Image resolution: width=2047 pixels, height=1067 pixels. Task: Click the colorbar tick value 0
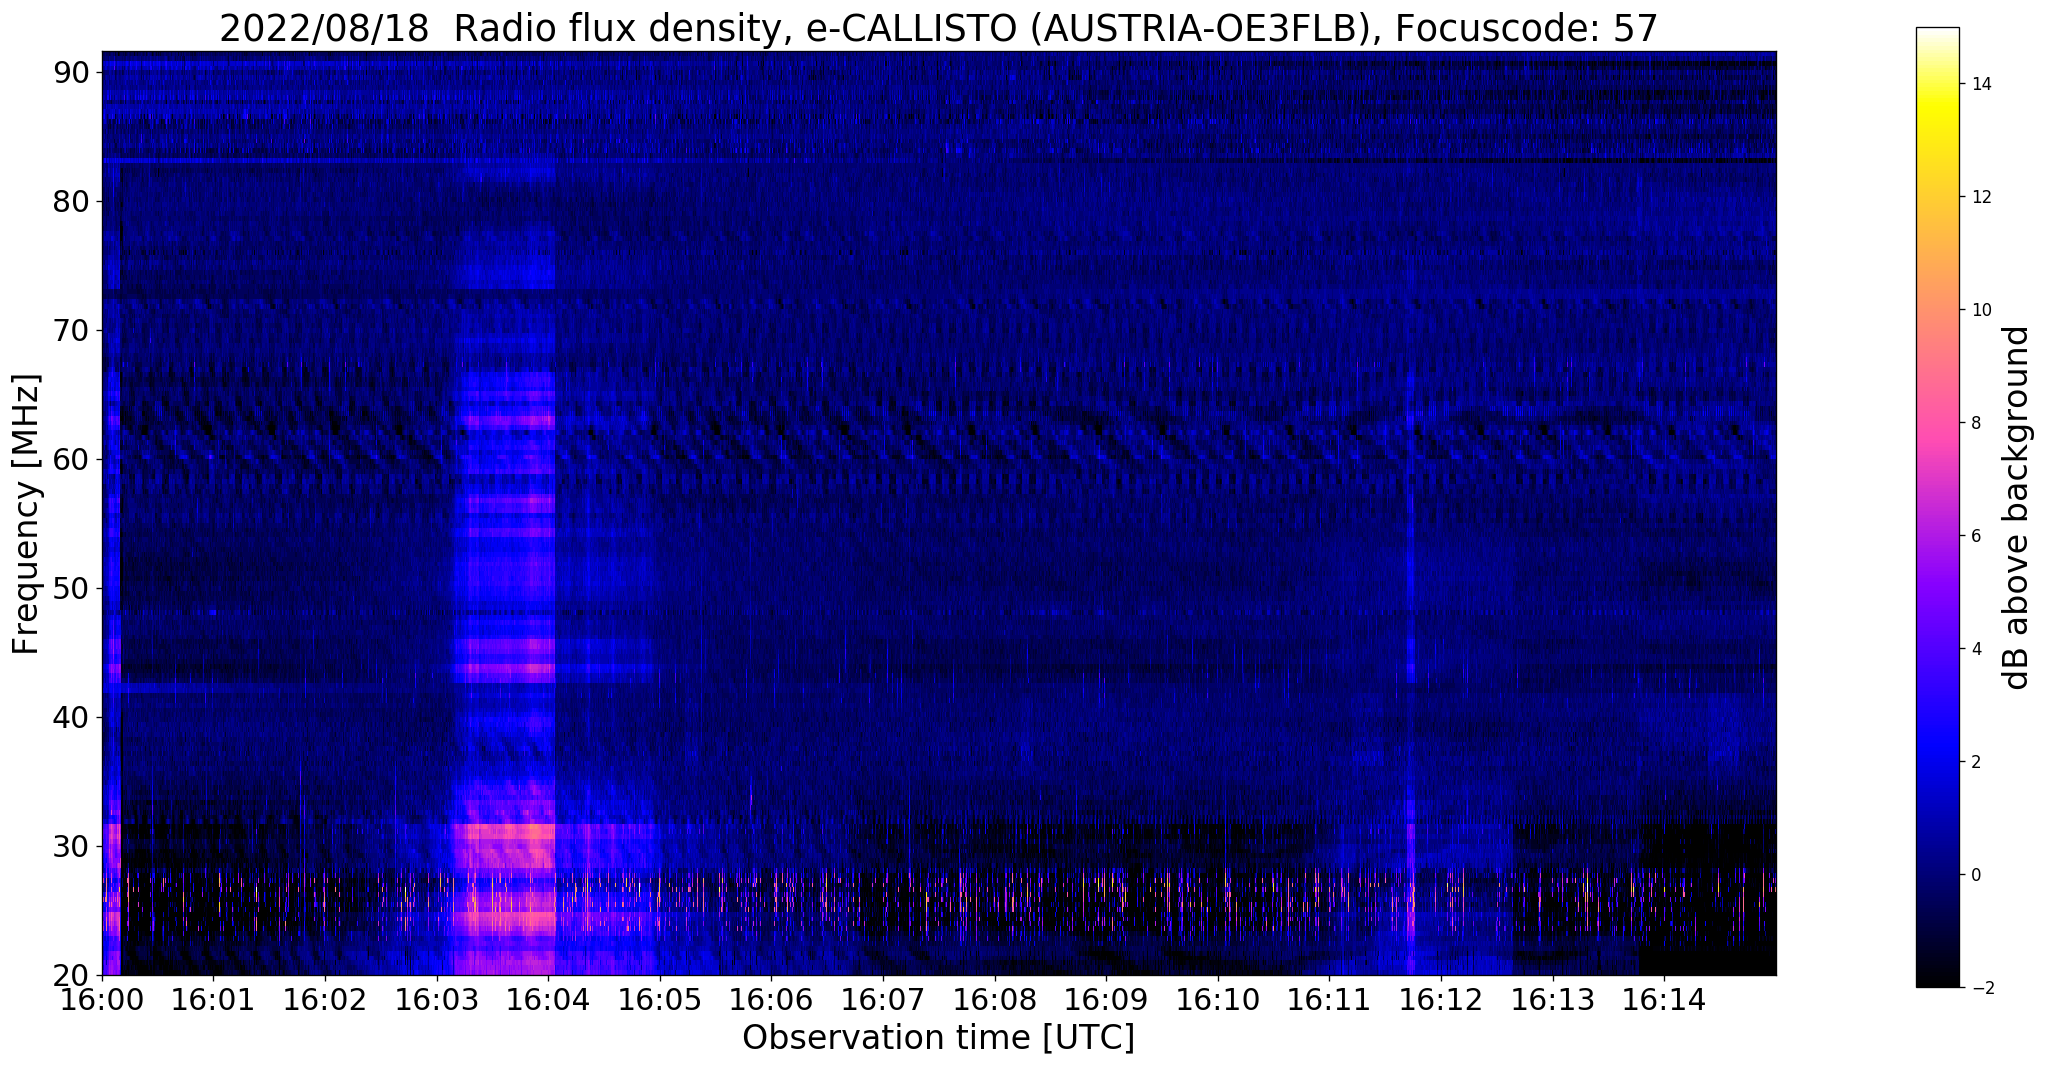(1975, 875)
